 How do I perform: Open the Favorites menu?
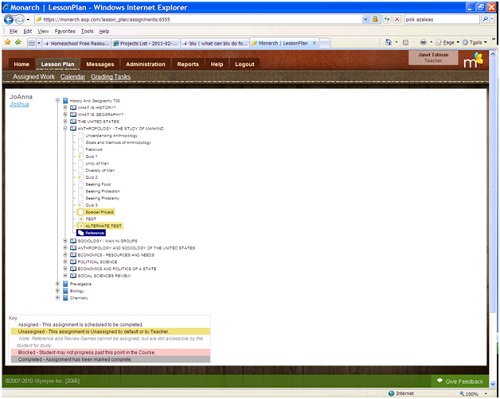65,31
